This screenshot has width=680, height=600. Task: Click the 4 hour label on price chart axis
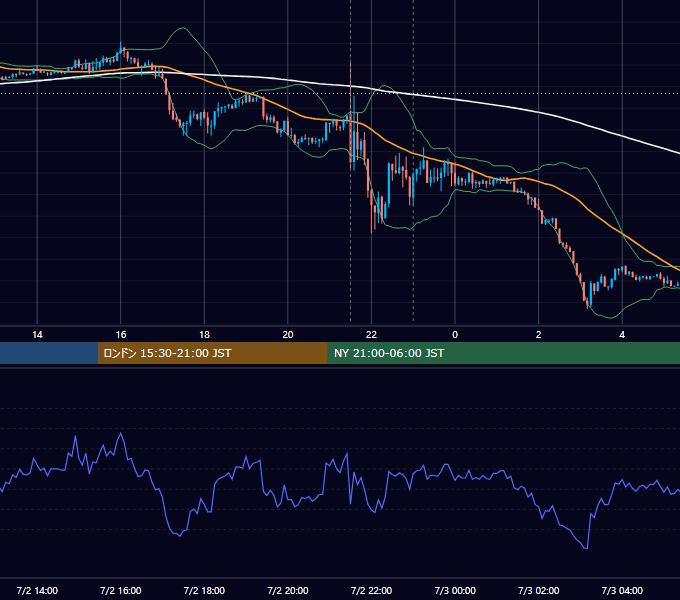622,335
